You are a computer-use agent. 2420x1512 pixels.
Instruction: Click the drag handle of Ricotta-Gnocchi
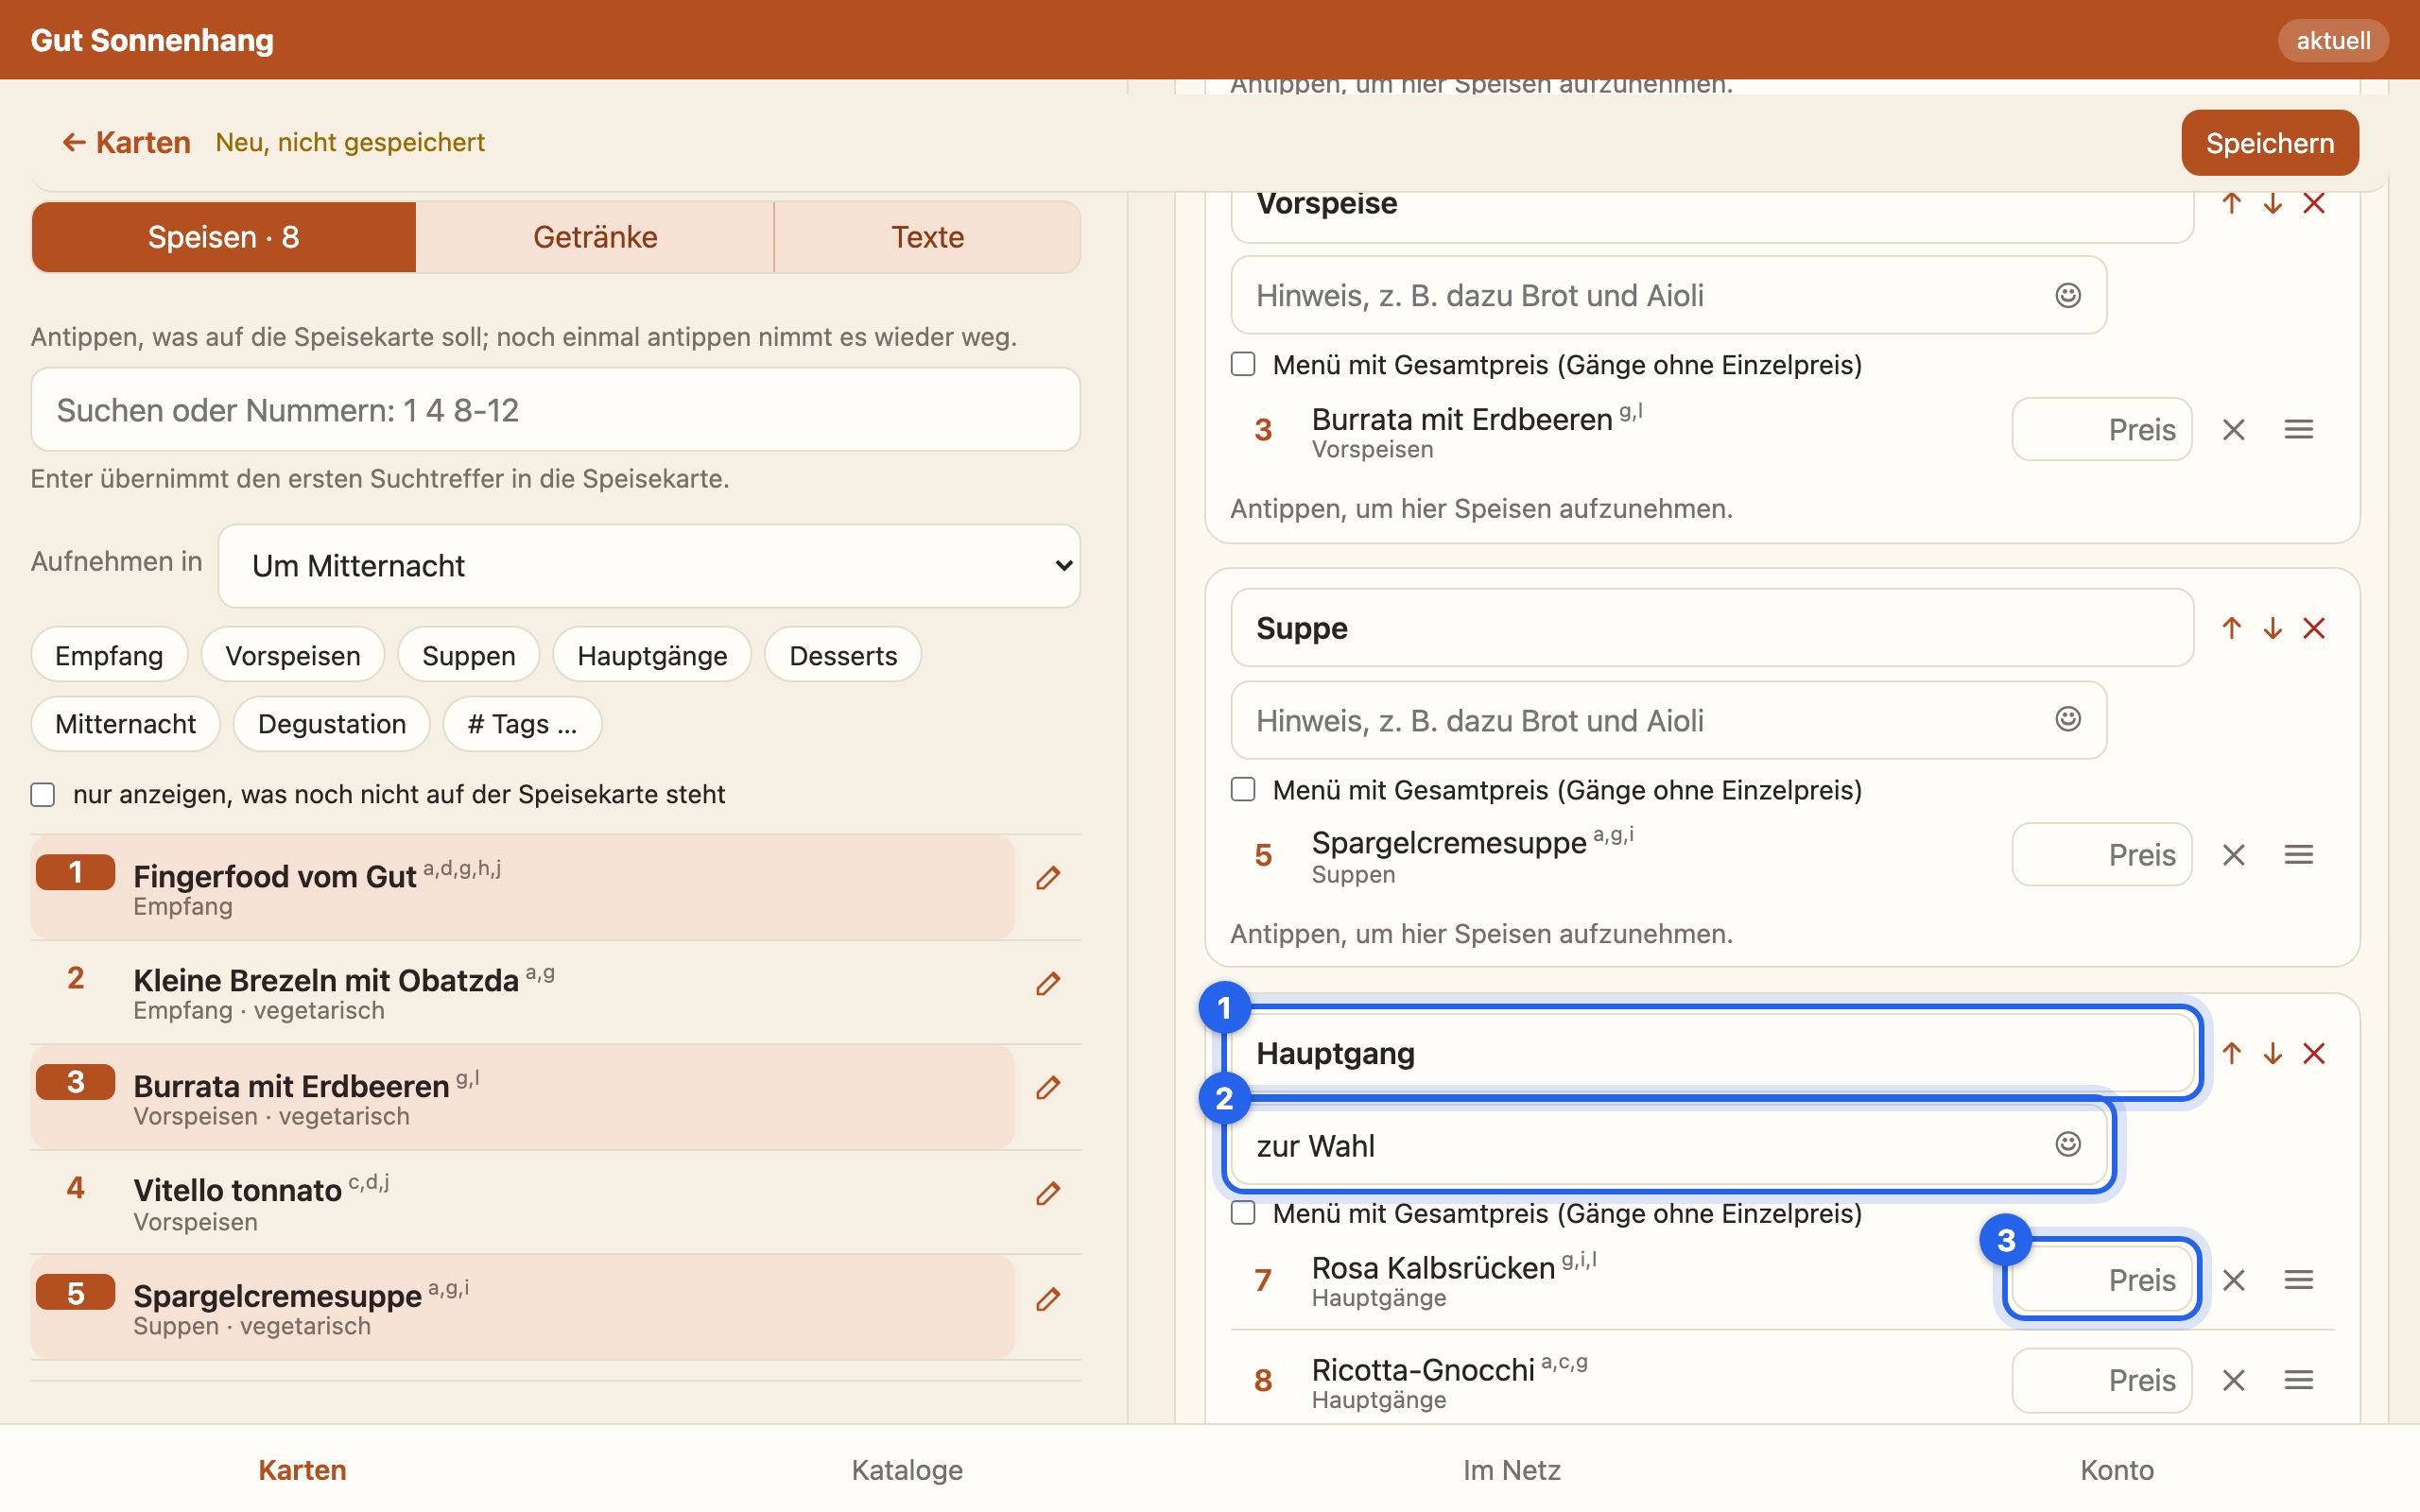[x=2298, y=1381]
